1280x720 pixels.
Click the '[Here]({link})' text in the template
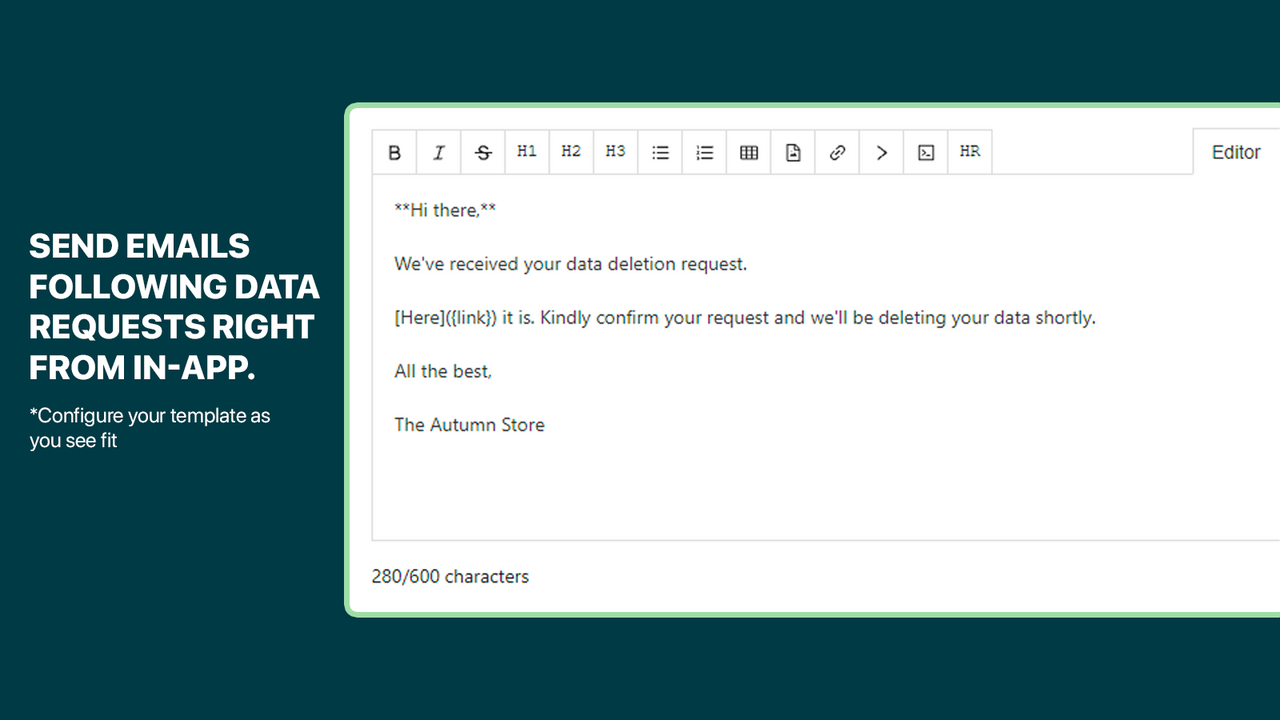pyautogui.click(x=445, y=318)
